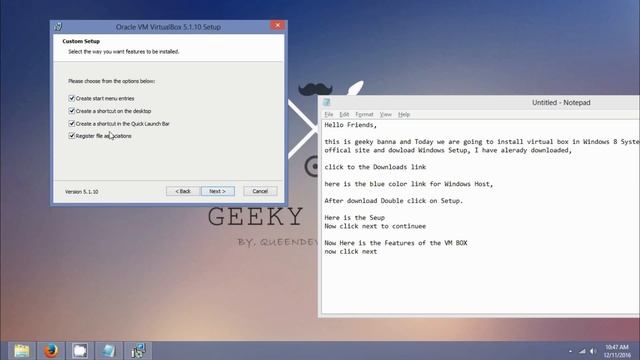Cancel the VirtualBox Setup wizard
The height and width of the screenshot is (360, 640).
(x=260, y=191)
